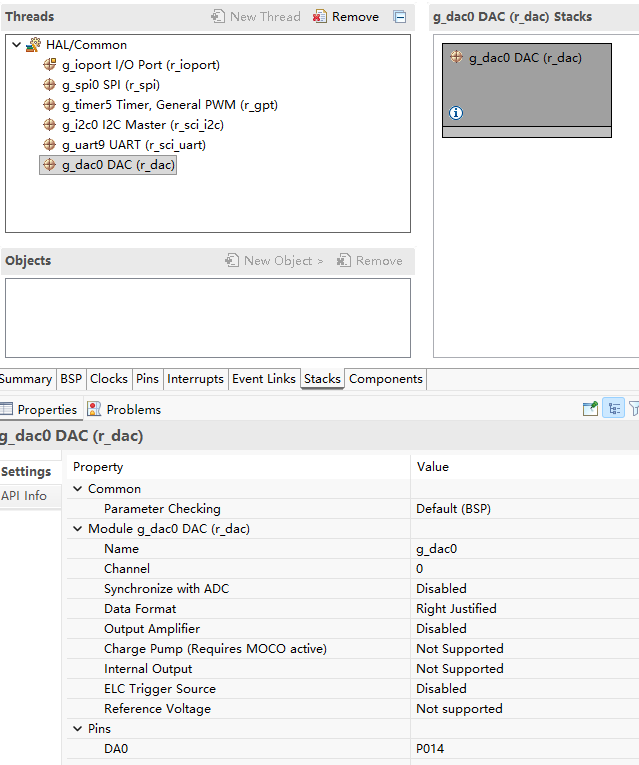Click the g_i2c0 module icon

tap(49, 124)
